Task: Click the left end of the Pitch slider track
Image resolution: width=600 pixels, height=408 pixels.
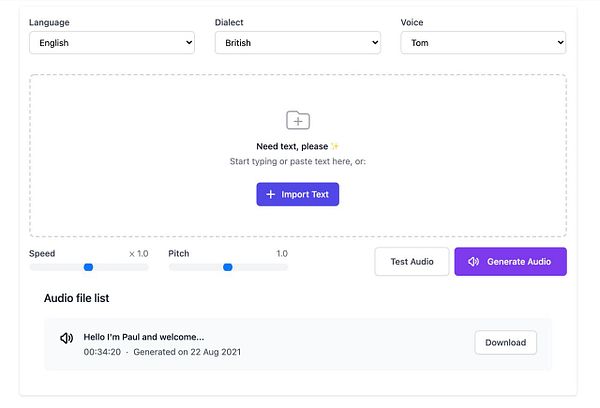Action: tap(172, 267)
